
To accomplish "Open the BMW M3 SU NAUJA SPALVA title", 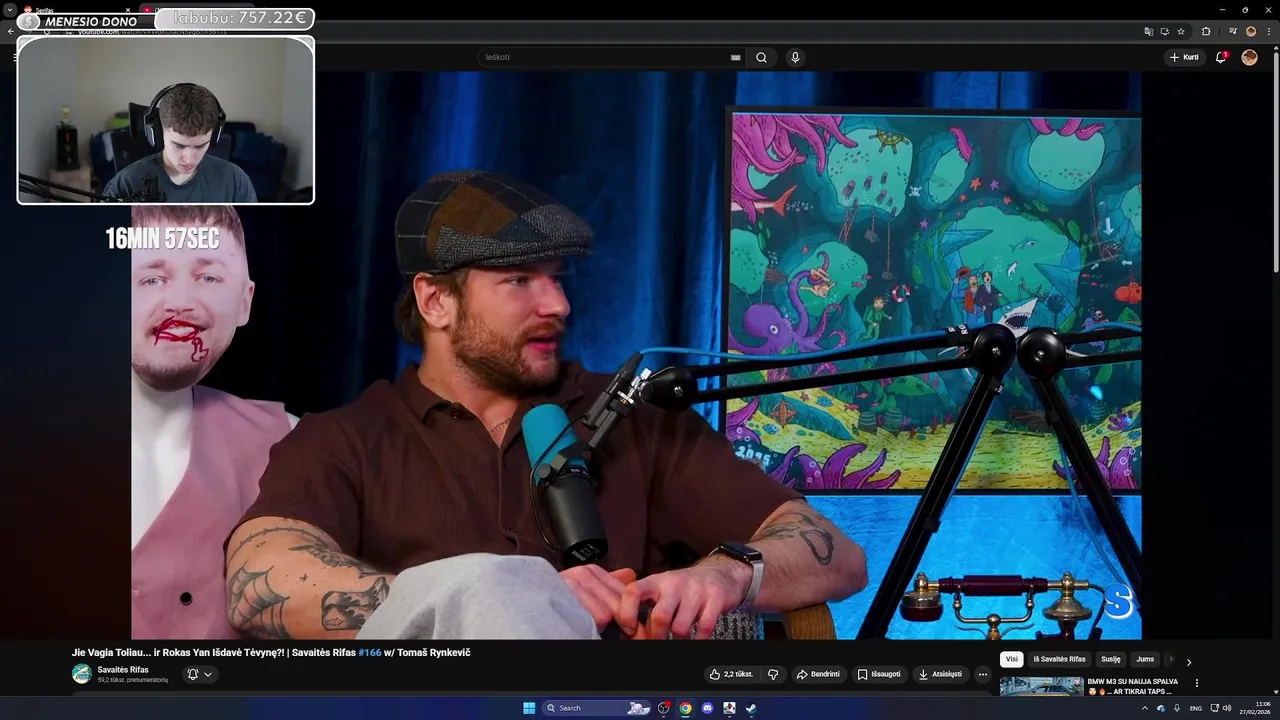I will pyautogui.click(x=1132, y=686).
